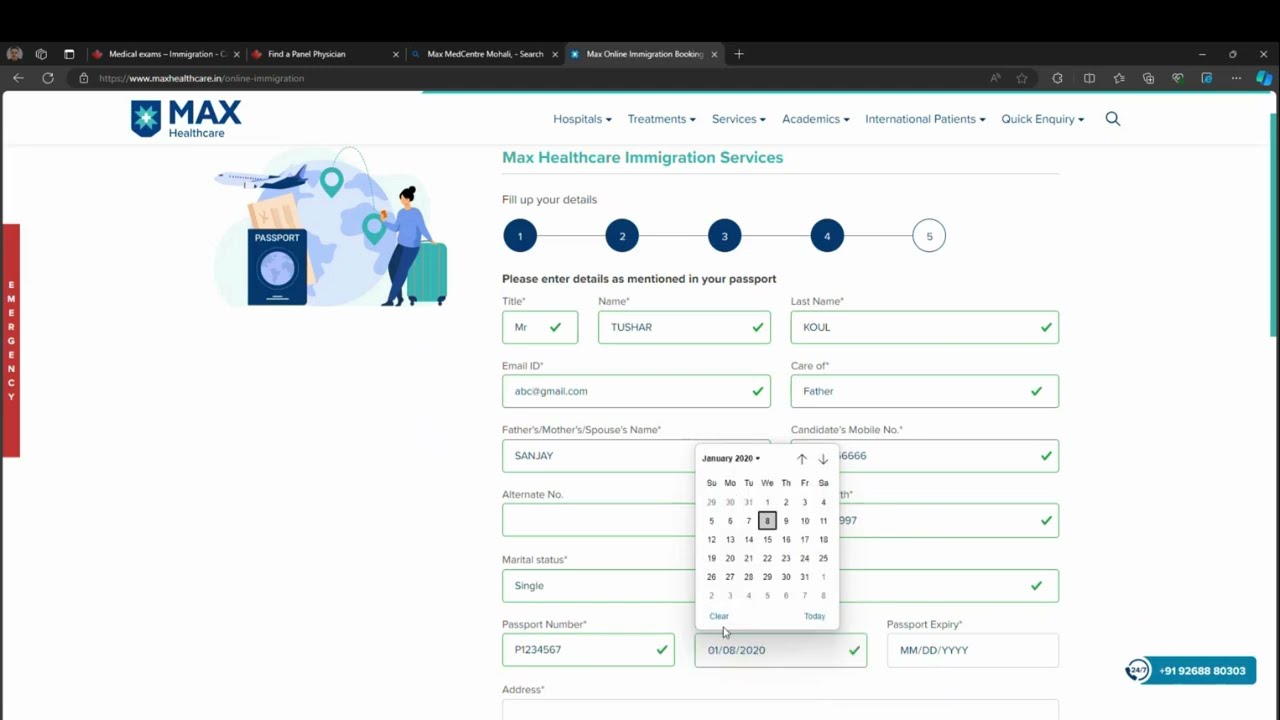Screen dimensions: 1280x720
Task: Close the Medical exams – Immigration tab
Action: [x=237, y=54]
